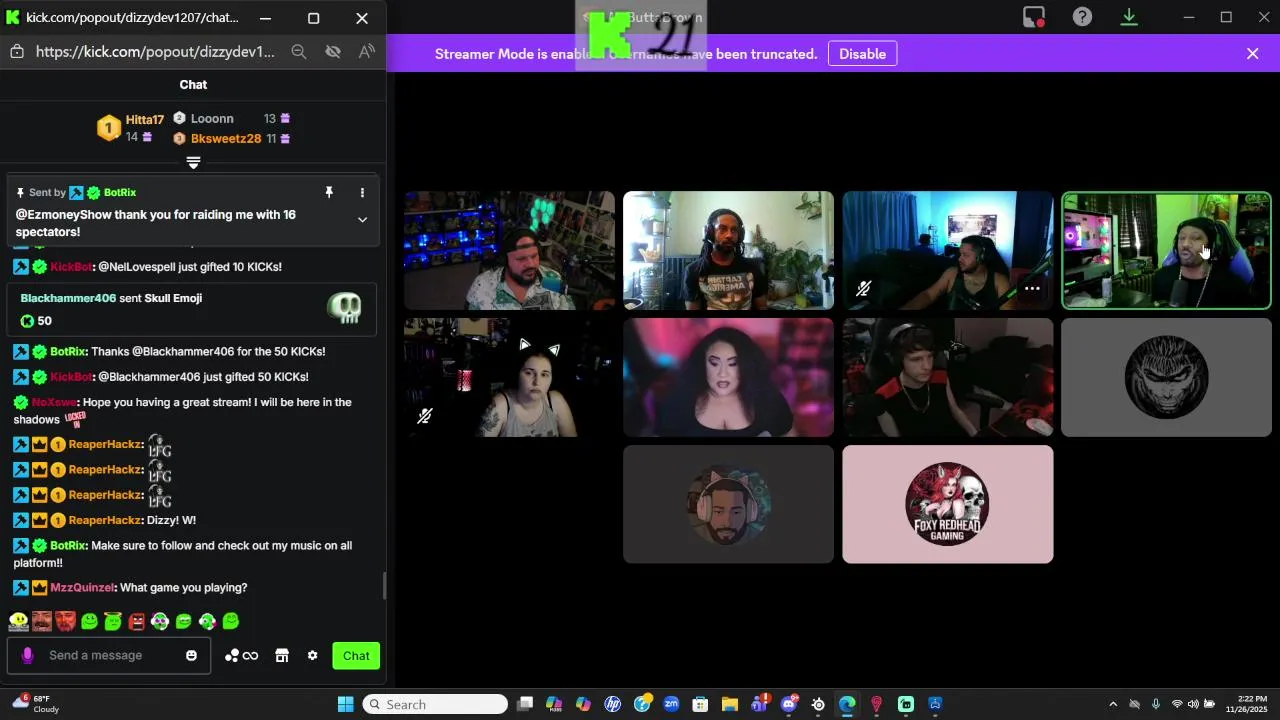Select the Foxy Redhead Gaming participant tile
Image resolution: width=1280 pixels, height=720 pixels.
click(x=947, y=504)
